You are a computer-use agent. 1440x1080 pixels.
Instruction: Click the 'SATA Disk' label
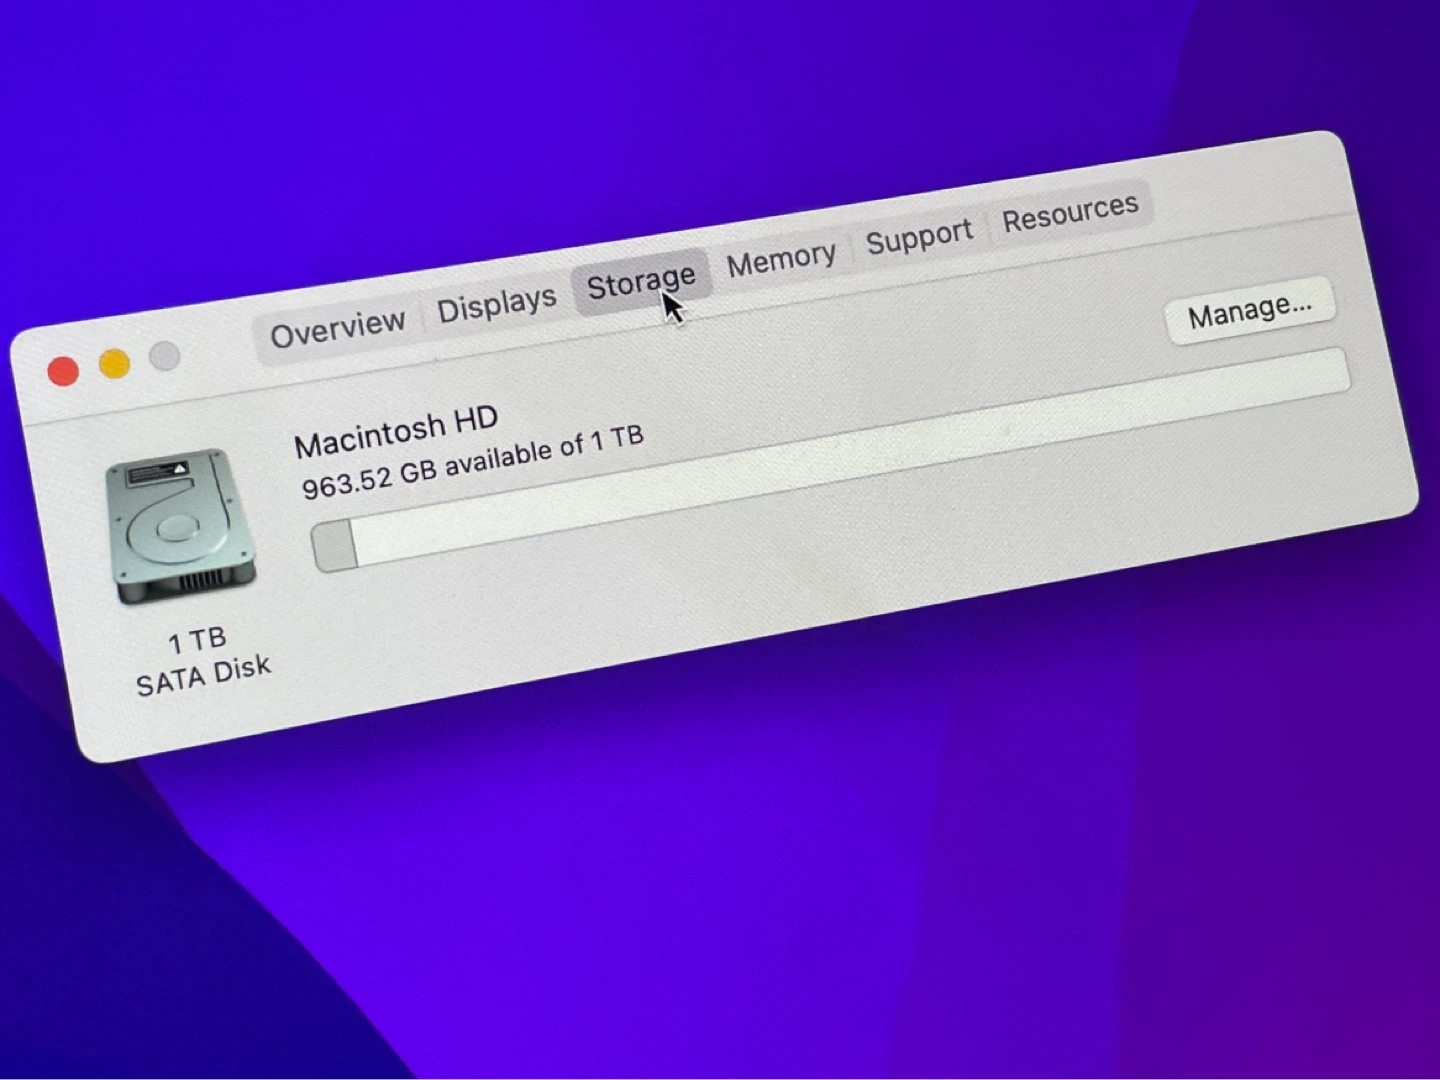[204, 675]
